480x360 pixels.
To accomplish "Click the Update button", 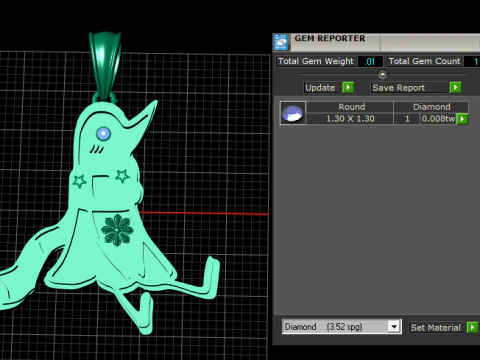I will (322, 88).
